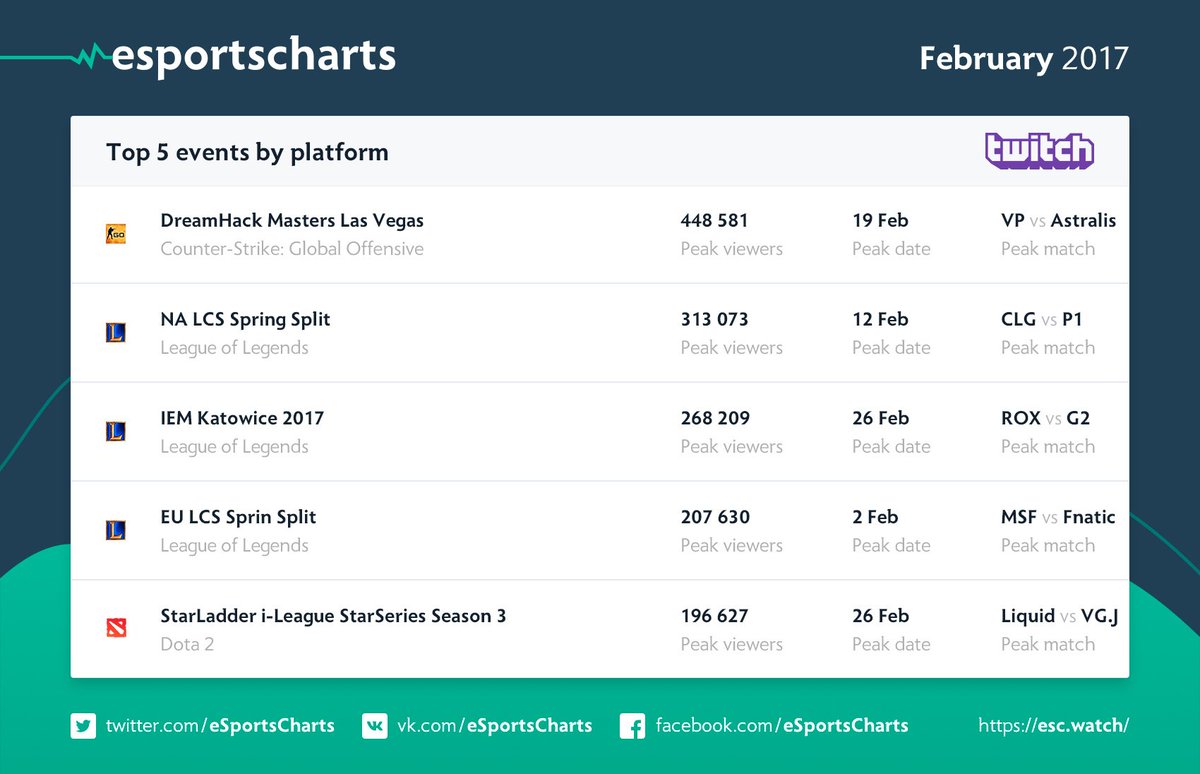Click the Dota 2 icon beside StarLadder

point(116,629)
